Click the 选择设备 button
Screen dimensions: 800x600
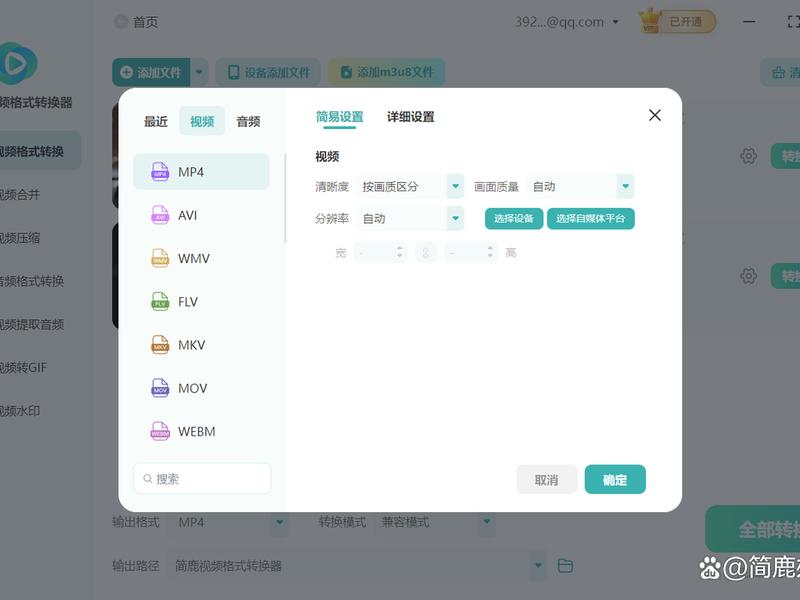pos(514,218)
